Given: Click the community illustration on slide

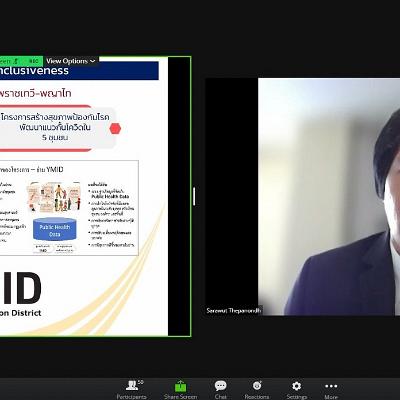Looking at the screenshot, I should (x=54, y=197).
